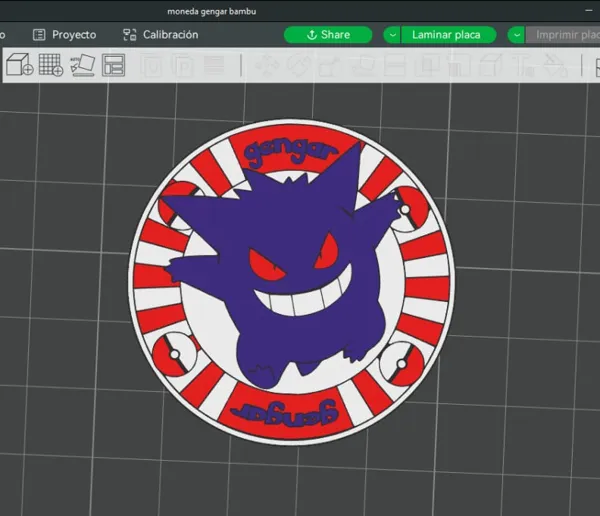Click the Imprimir placa button
Viewport: 600px width, 516px height.
pyautogui.click(x=563, y=35)
